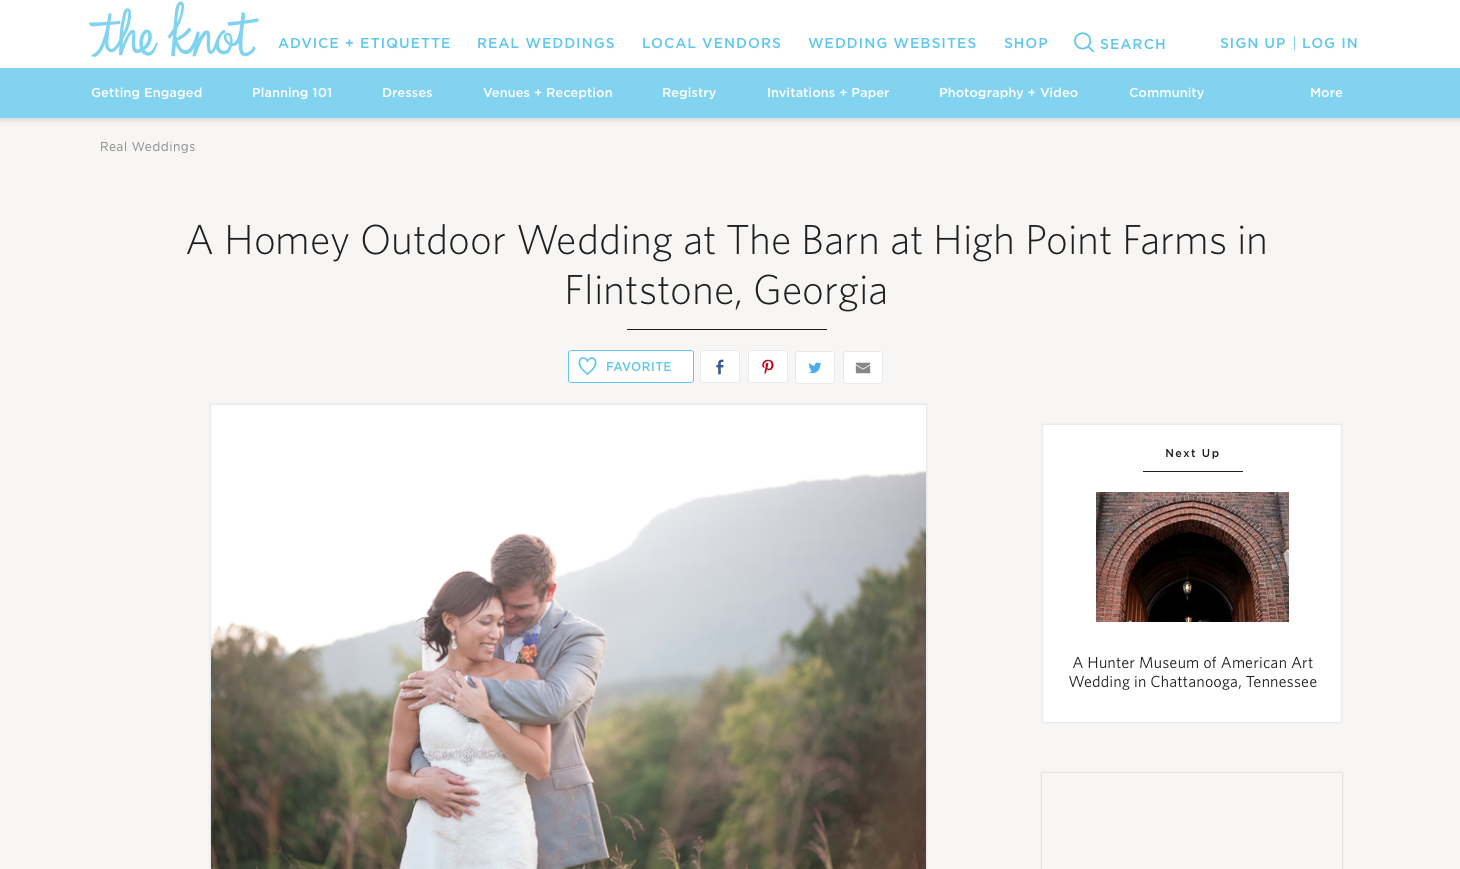Open Wedding Websites section
1460x869 pixels.
point(892,43)
